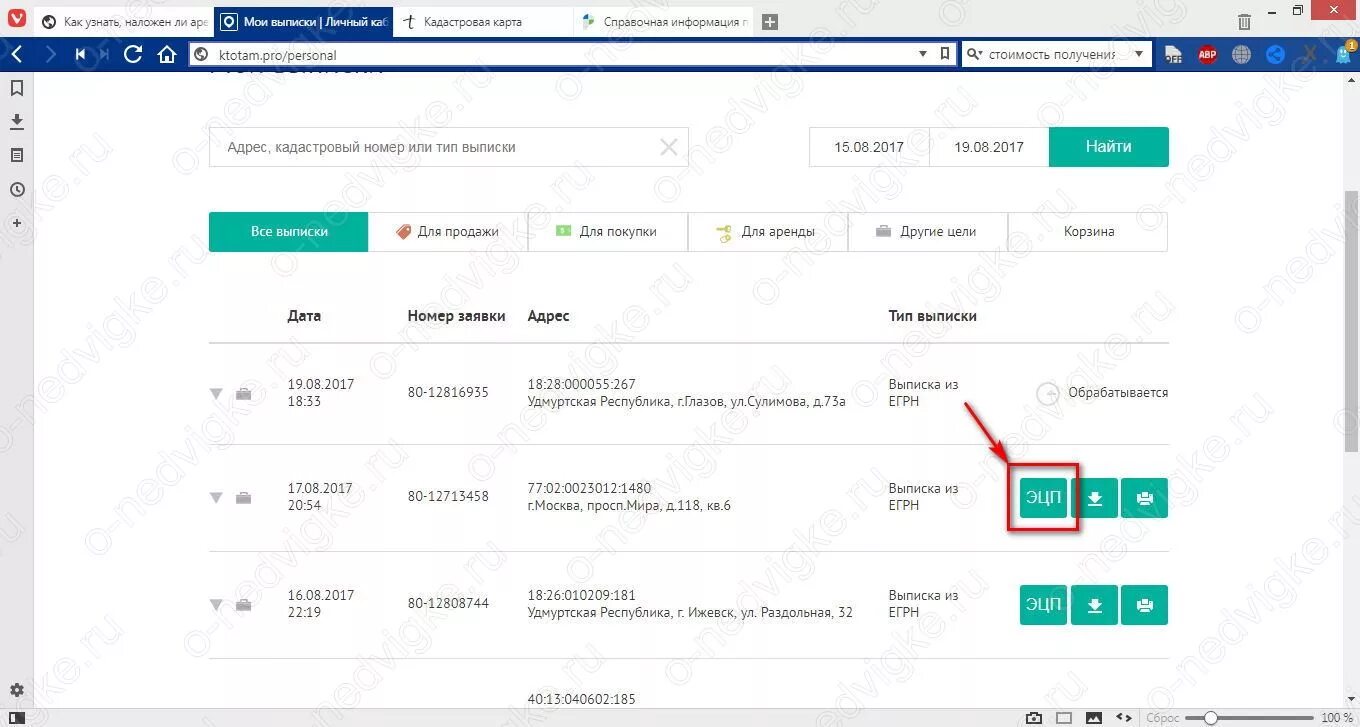Select the Другие цели filter

(928, 232)
